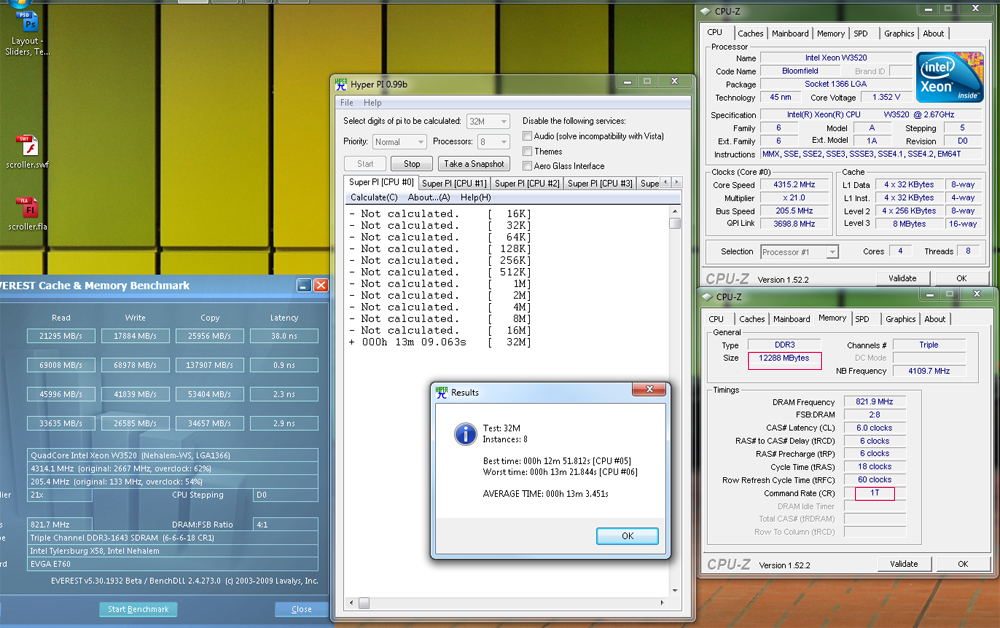Click the 21295 MB/s Read result
The width and height of the screenshot is (1000, 628).
click(x=61, y=336)
